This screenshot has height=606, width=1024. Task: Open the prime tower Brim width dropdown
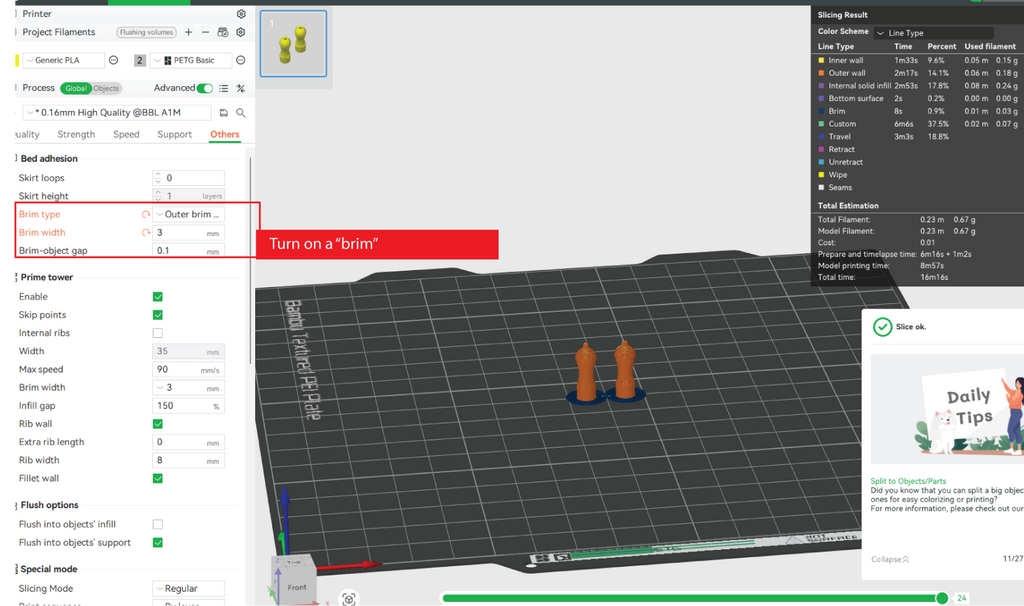tap(189, 388)
